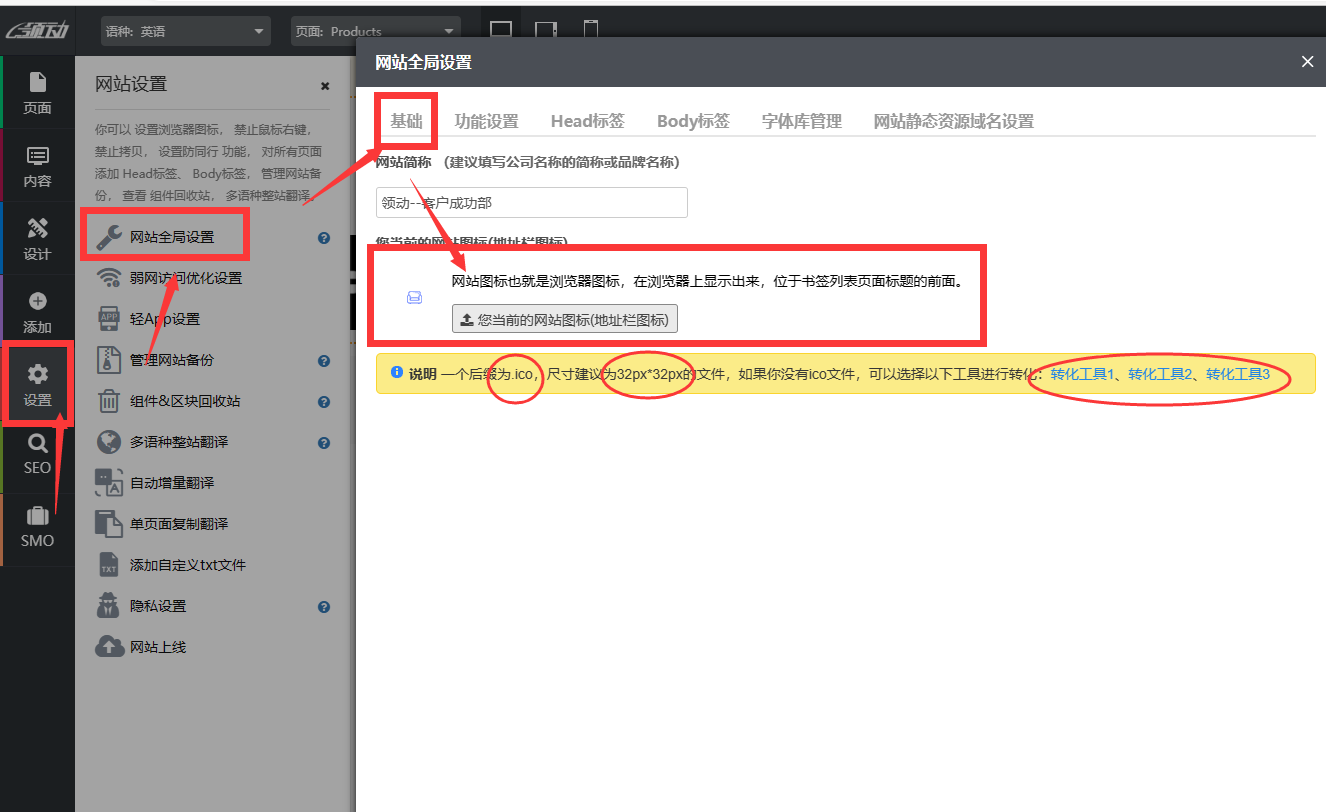Switch to the Head标签 tab
This screenshot has height=812, width=1326.
[587, 121]
